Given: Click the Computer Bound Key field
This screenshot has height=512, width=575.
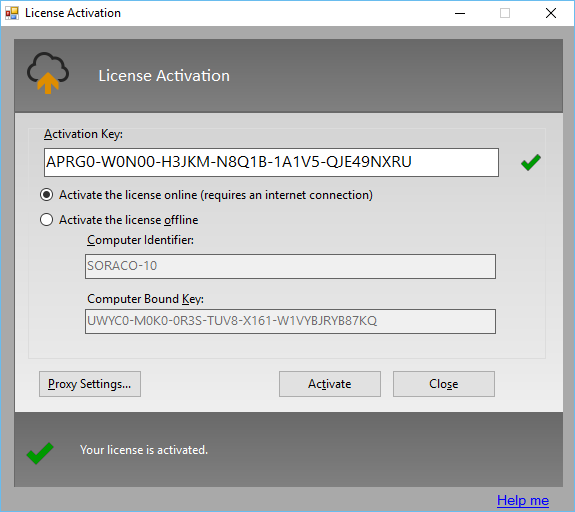Looking at the screenshot, I should [x=290, y=321].
